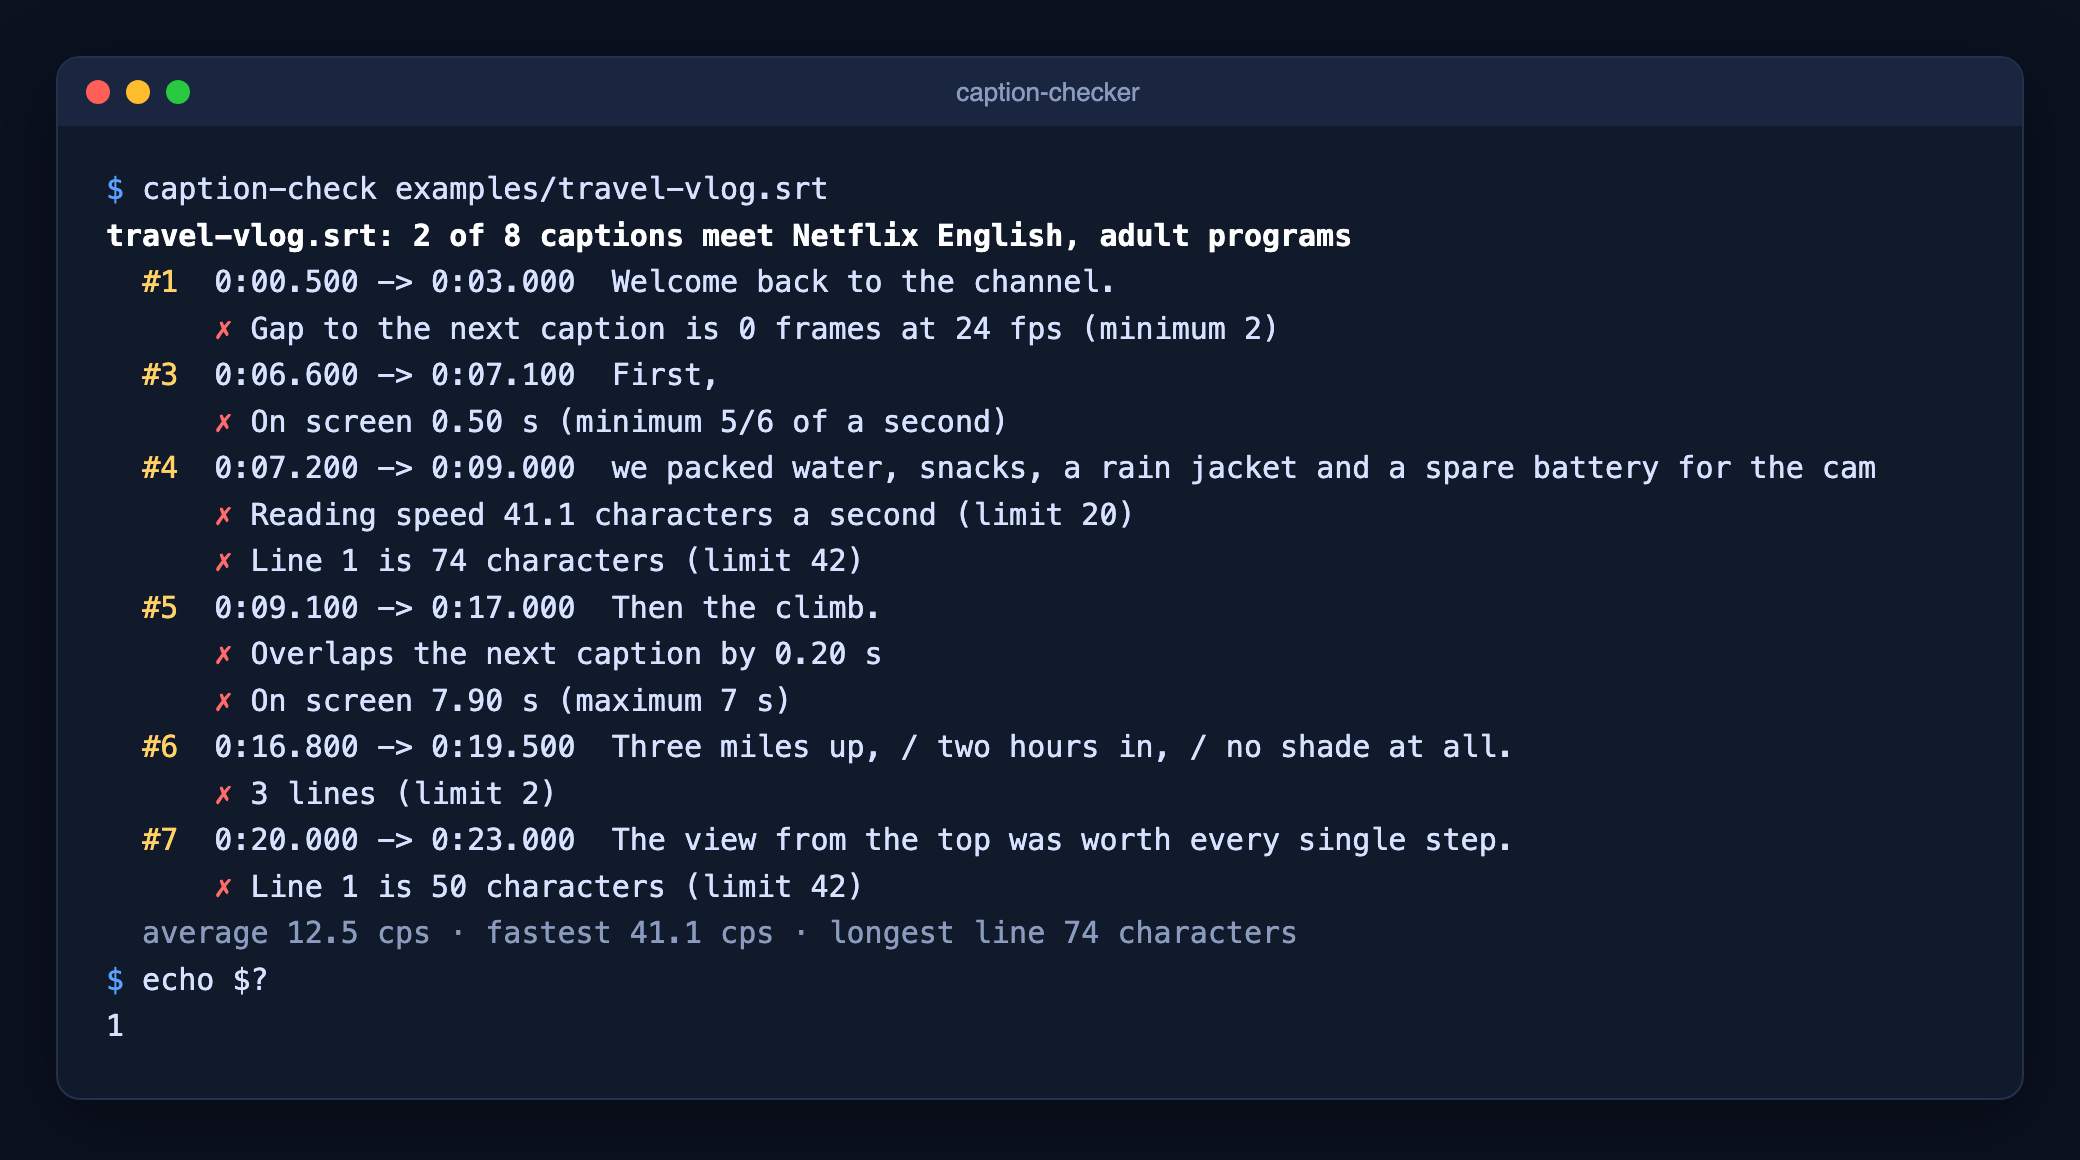Click caption number #7
This screenshot has height=1160, width=2080.
point(160,840)
